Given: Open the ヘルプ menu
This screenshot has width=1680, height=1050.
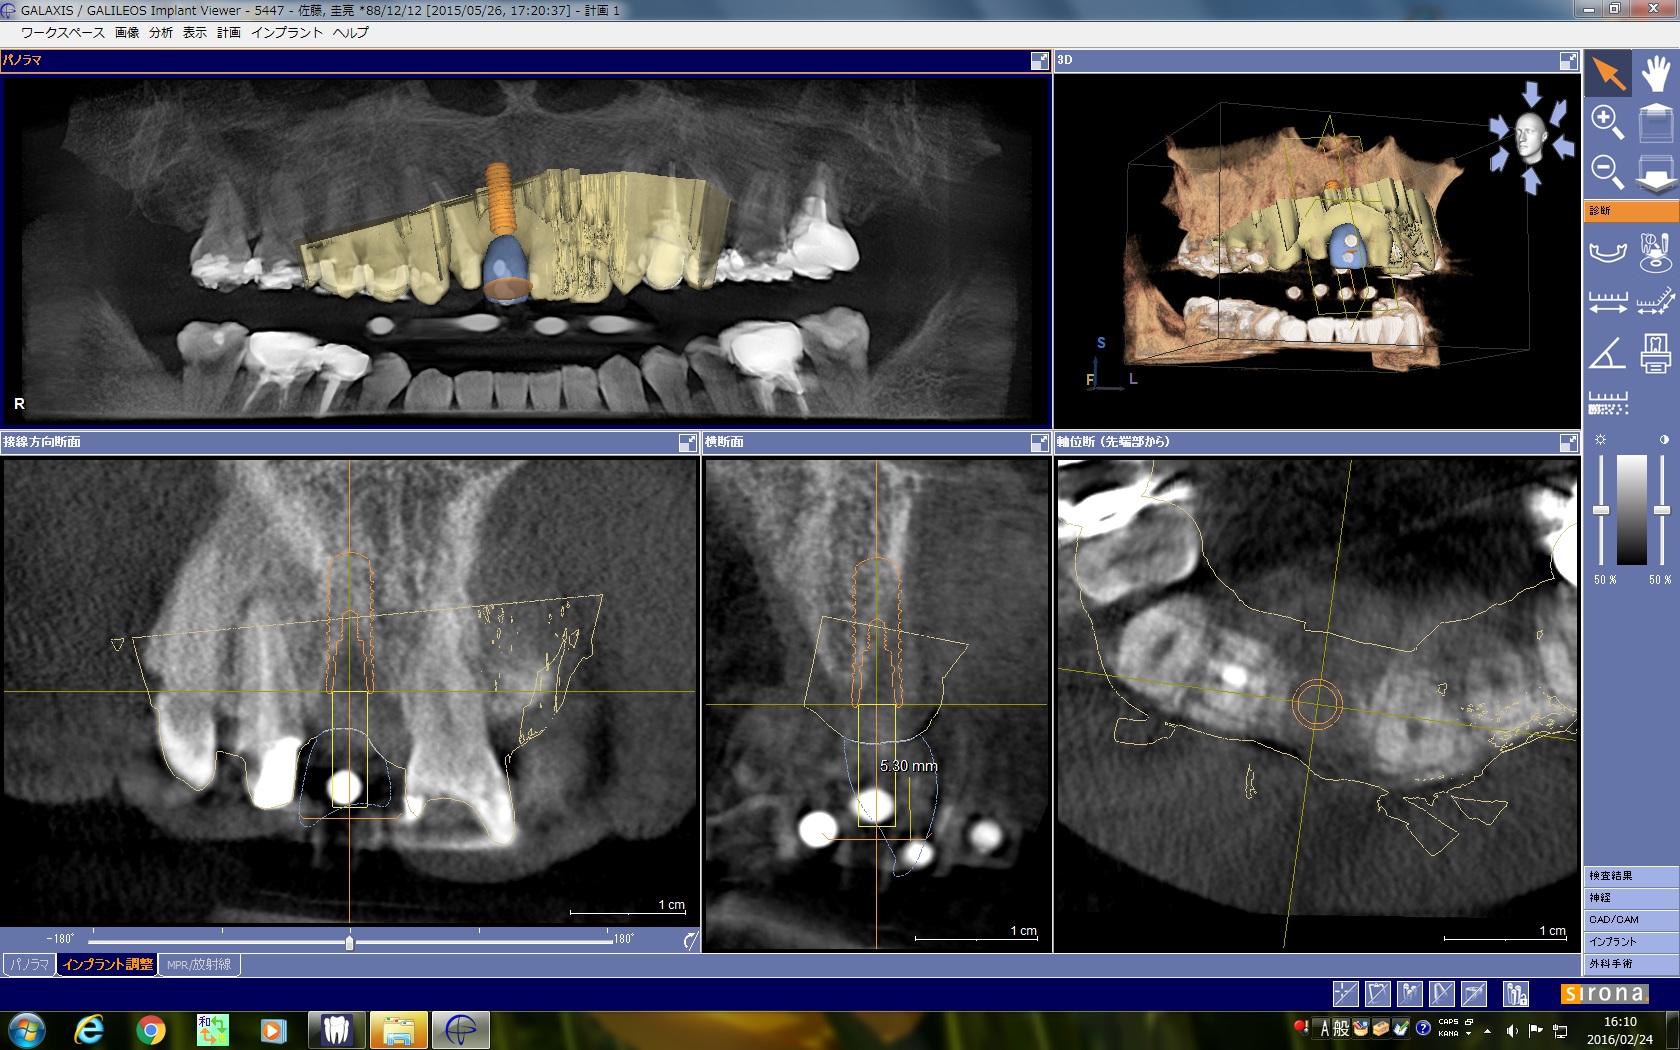Looking at the screenshot, I should 351,33.
